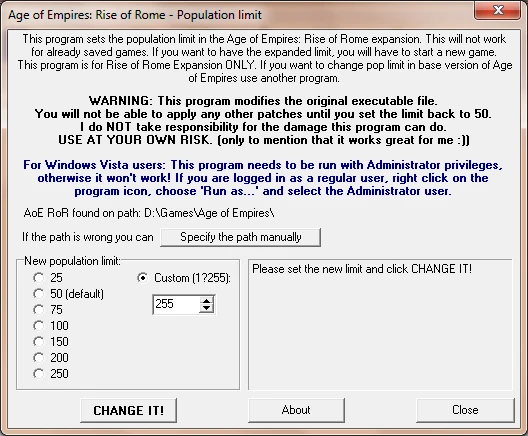Close the window with the title bar X
The width and height of the screenshot is (528, 436).
[x=498, y=10]
